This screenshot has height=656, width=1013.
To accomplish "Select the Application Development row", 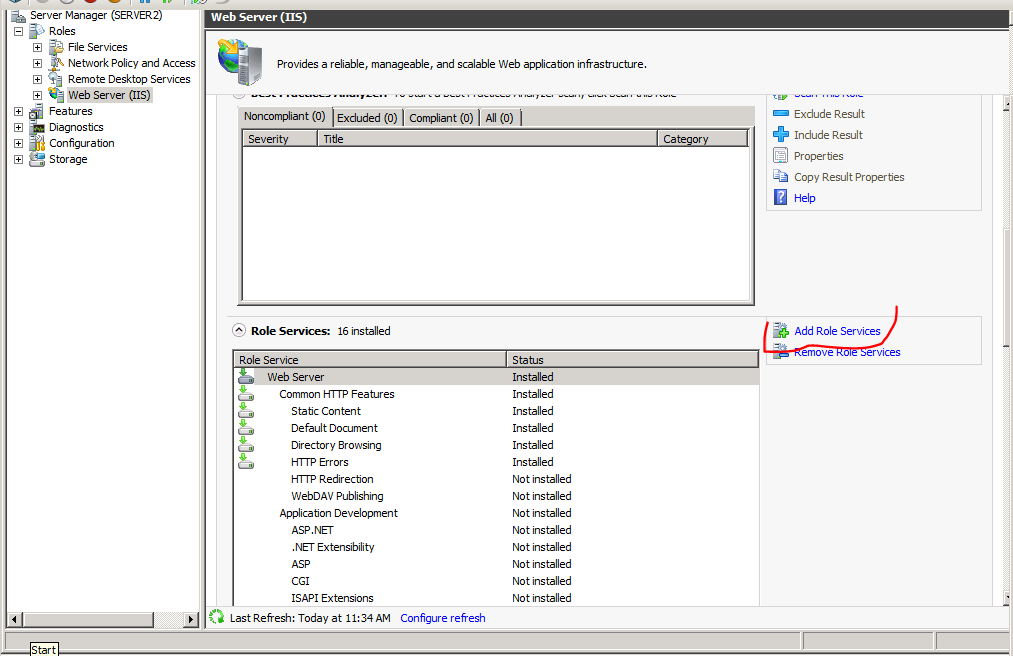I will coord(496,513).
